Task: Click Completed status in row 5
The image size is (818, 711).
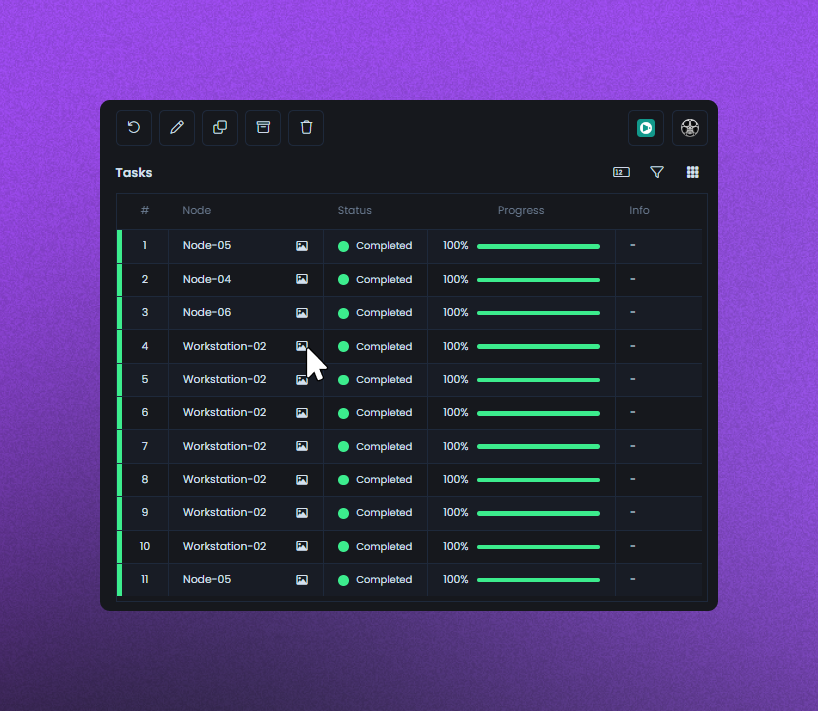Action: pos(384,380)
